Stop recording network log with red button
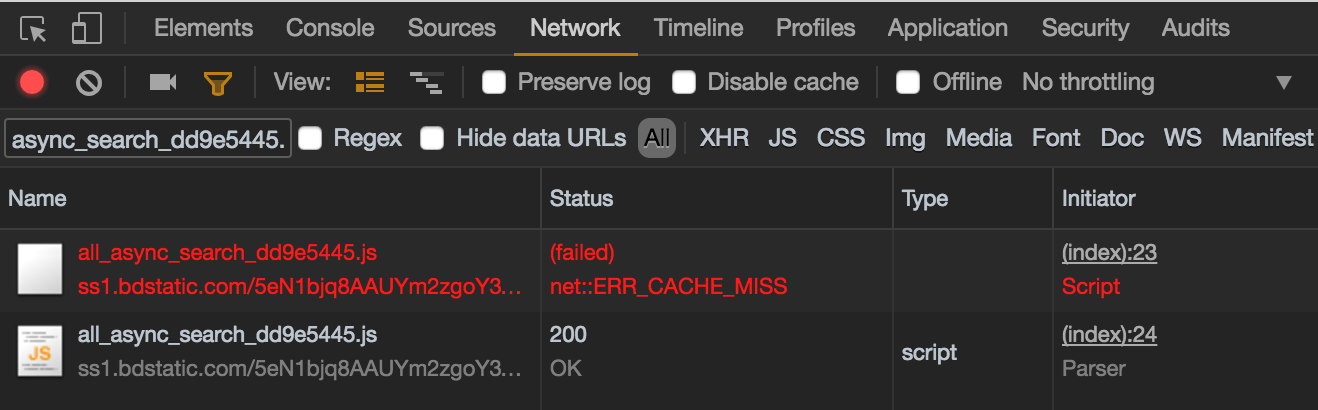The image size is (1318, 410). point(32,82)
